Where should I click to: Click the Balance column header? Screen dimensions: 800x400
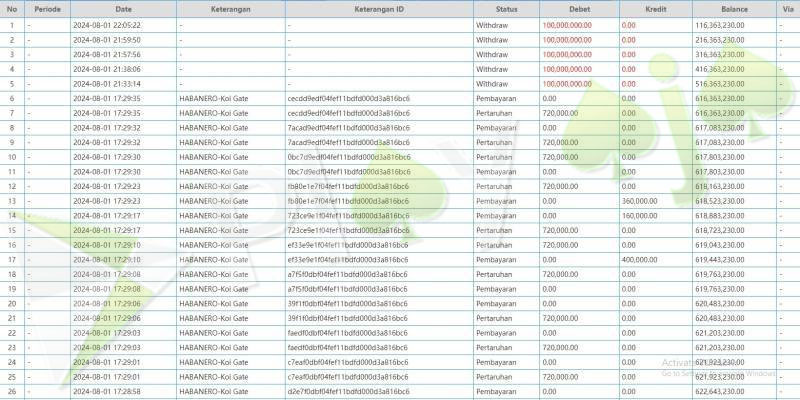click(x=734, y=8)
